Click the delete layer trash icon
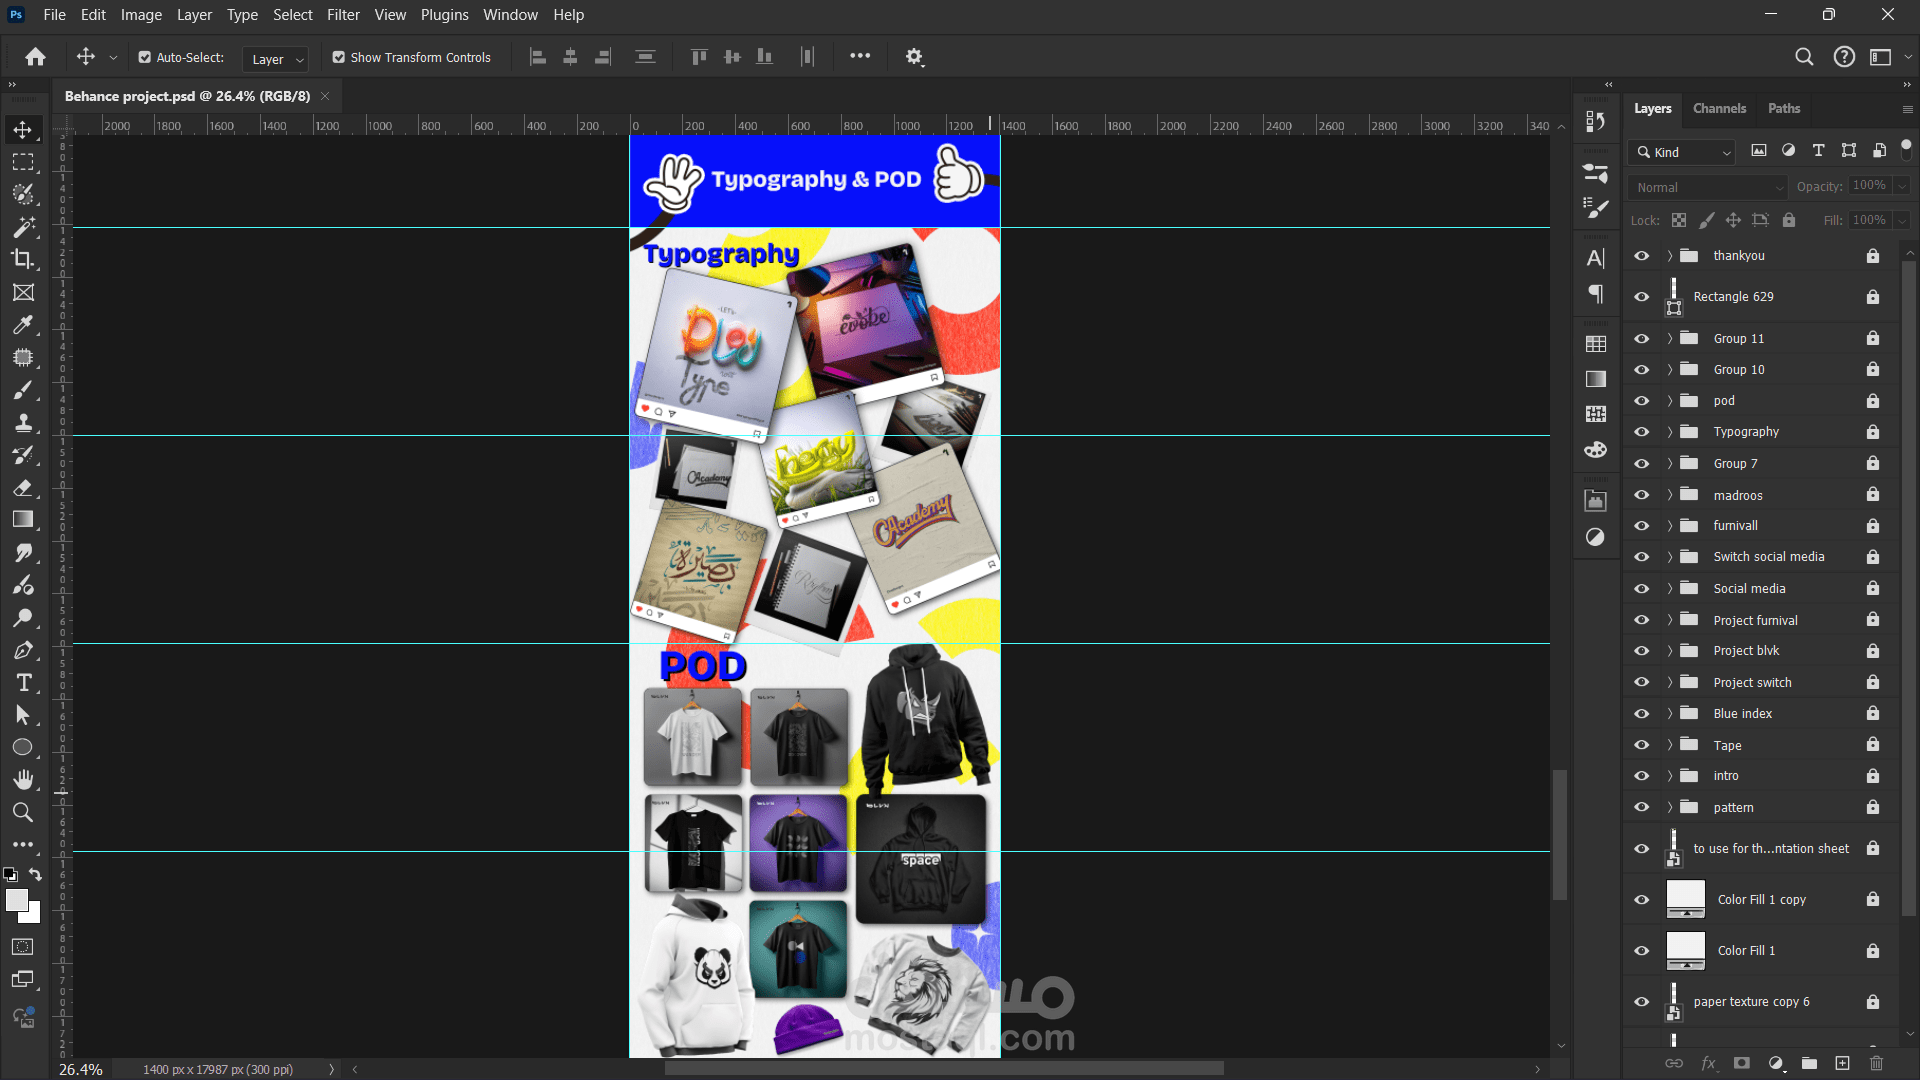This screenshot has width=1920, height=1080. pyautogui.click(x=1876, y=1063)
